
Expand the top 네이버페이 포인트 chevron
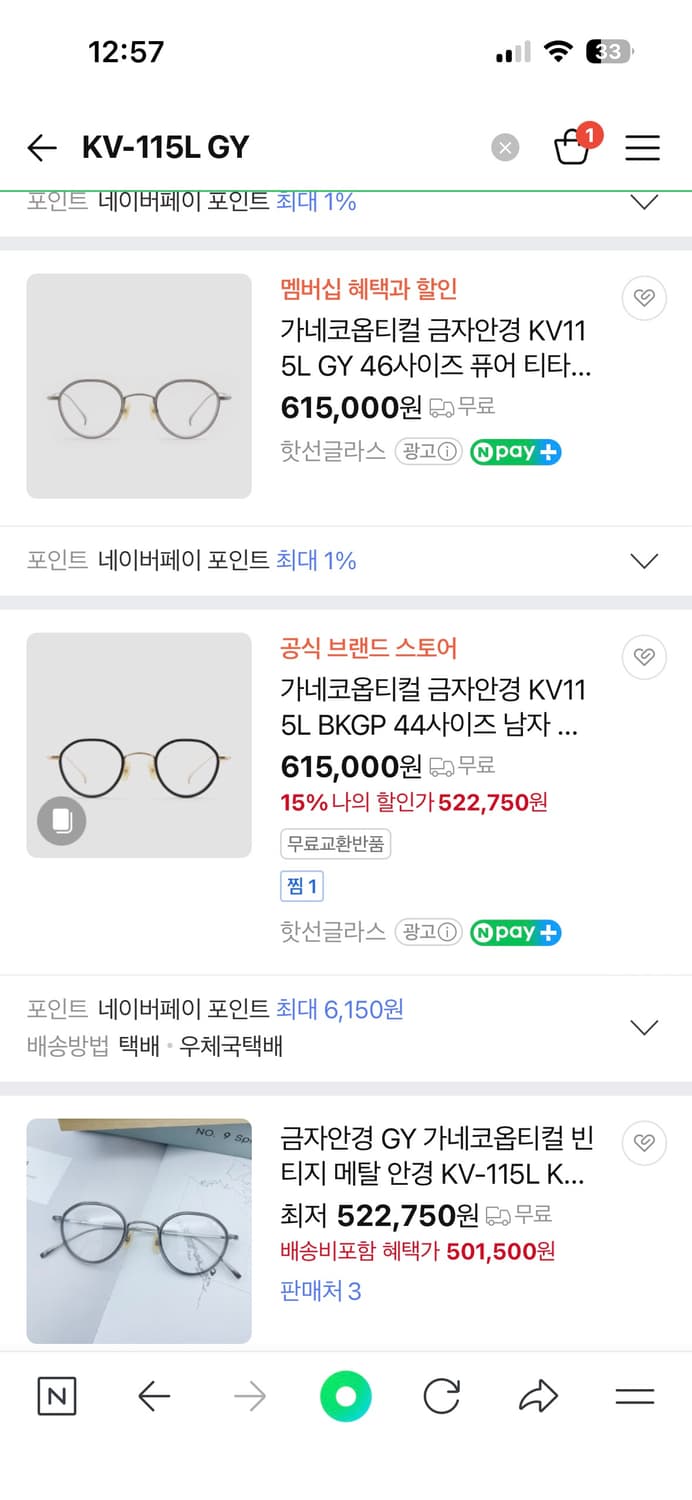pyautogui.click(x=644, y=201)
